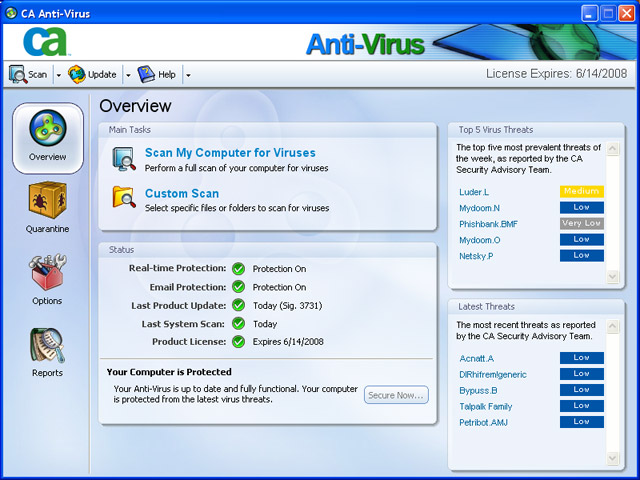
Task: Open the Acnatt.A threat link
Action: coord(476,358)
